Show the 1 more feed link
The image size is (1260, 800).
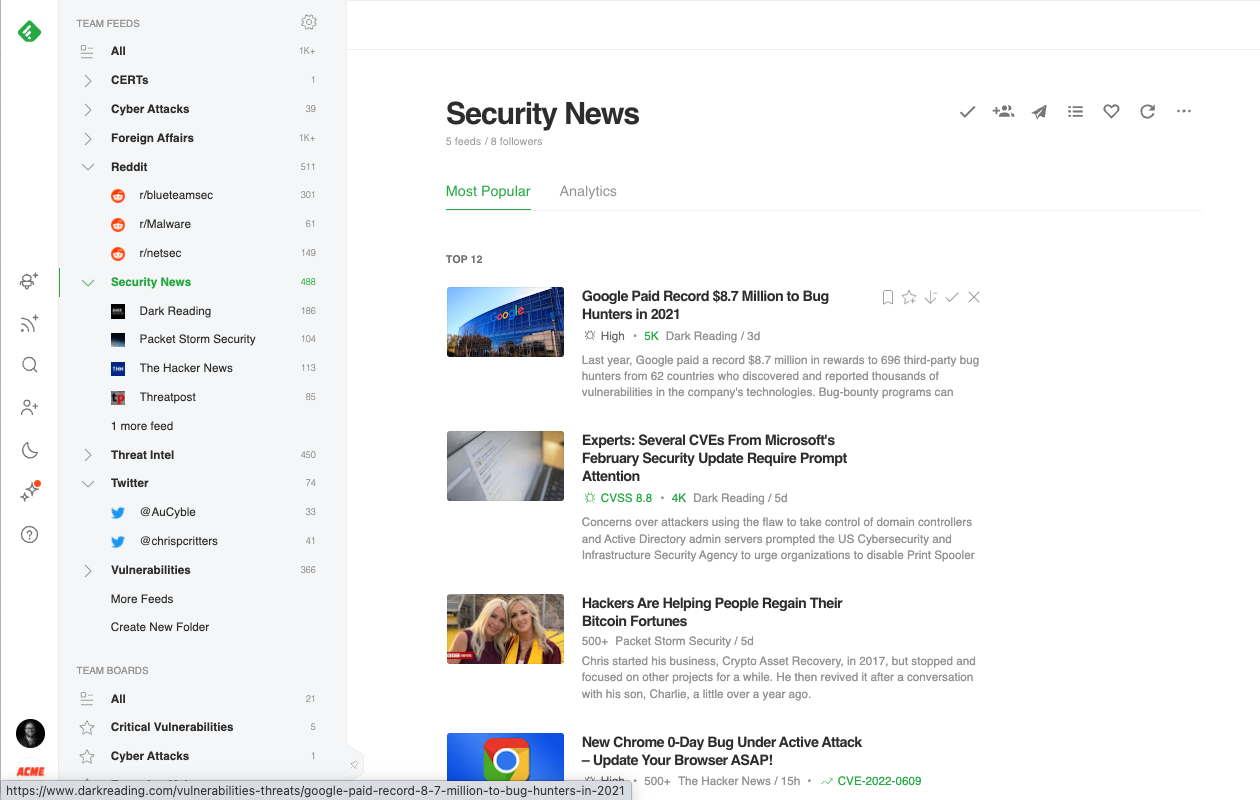pyautogui.click(x=142, y=426)
